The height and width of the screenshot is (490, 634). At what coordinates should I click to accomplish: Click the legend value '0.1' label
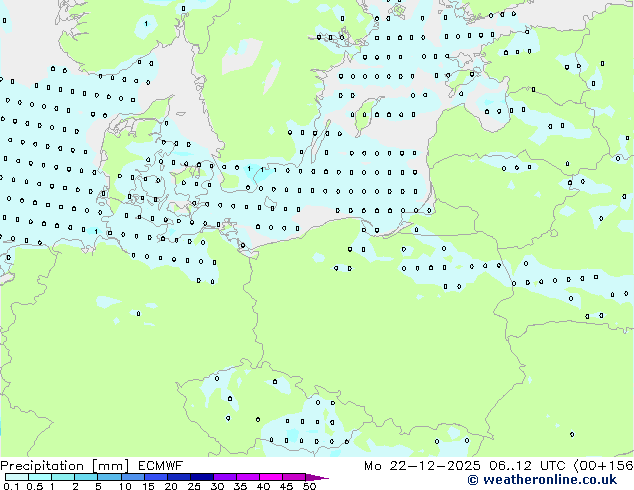pyautogui.click(x=11, y=486)
